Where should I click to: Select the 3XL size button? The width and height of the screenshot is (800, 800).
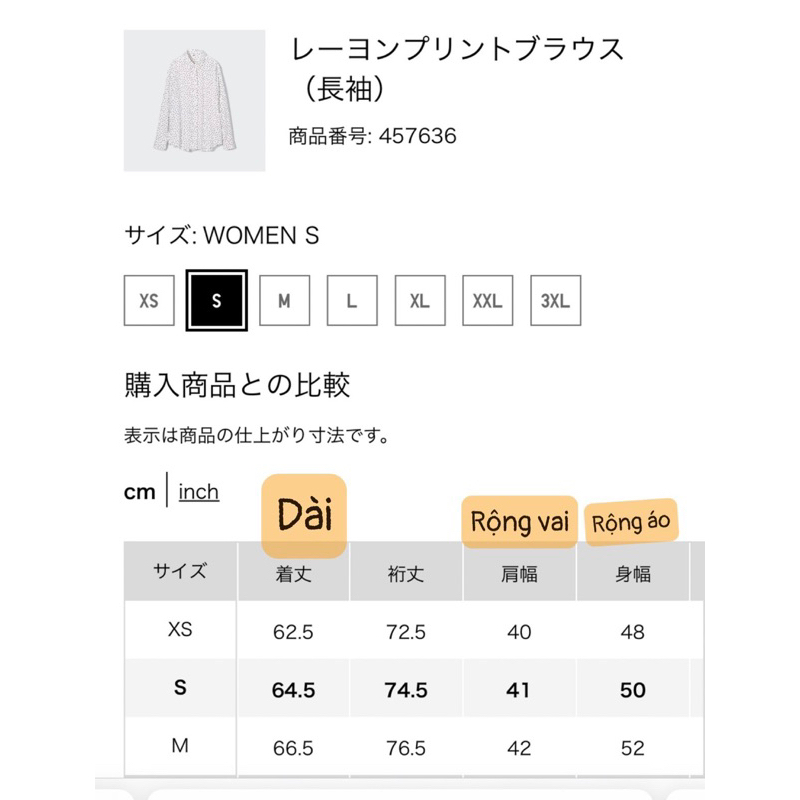coord(555,300)
